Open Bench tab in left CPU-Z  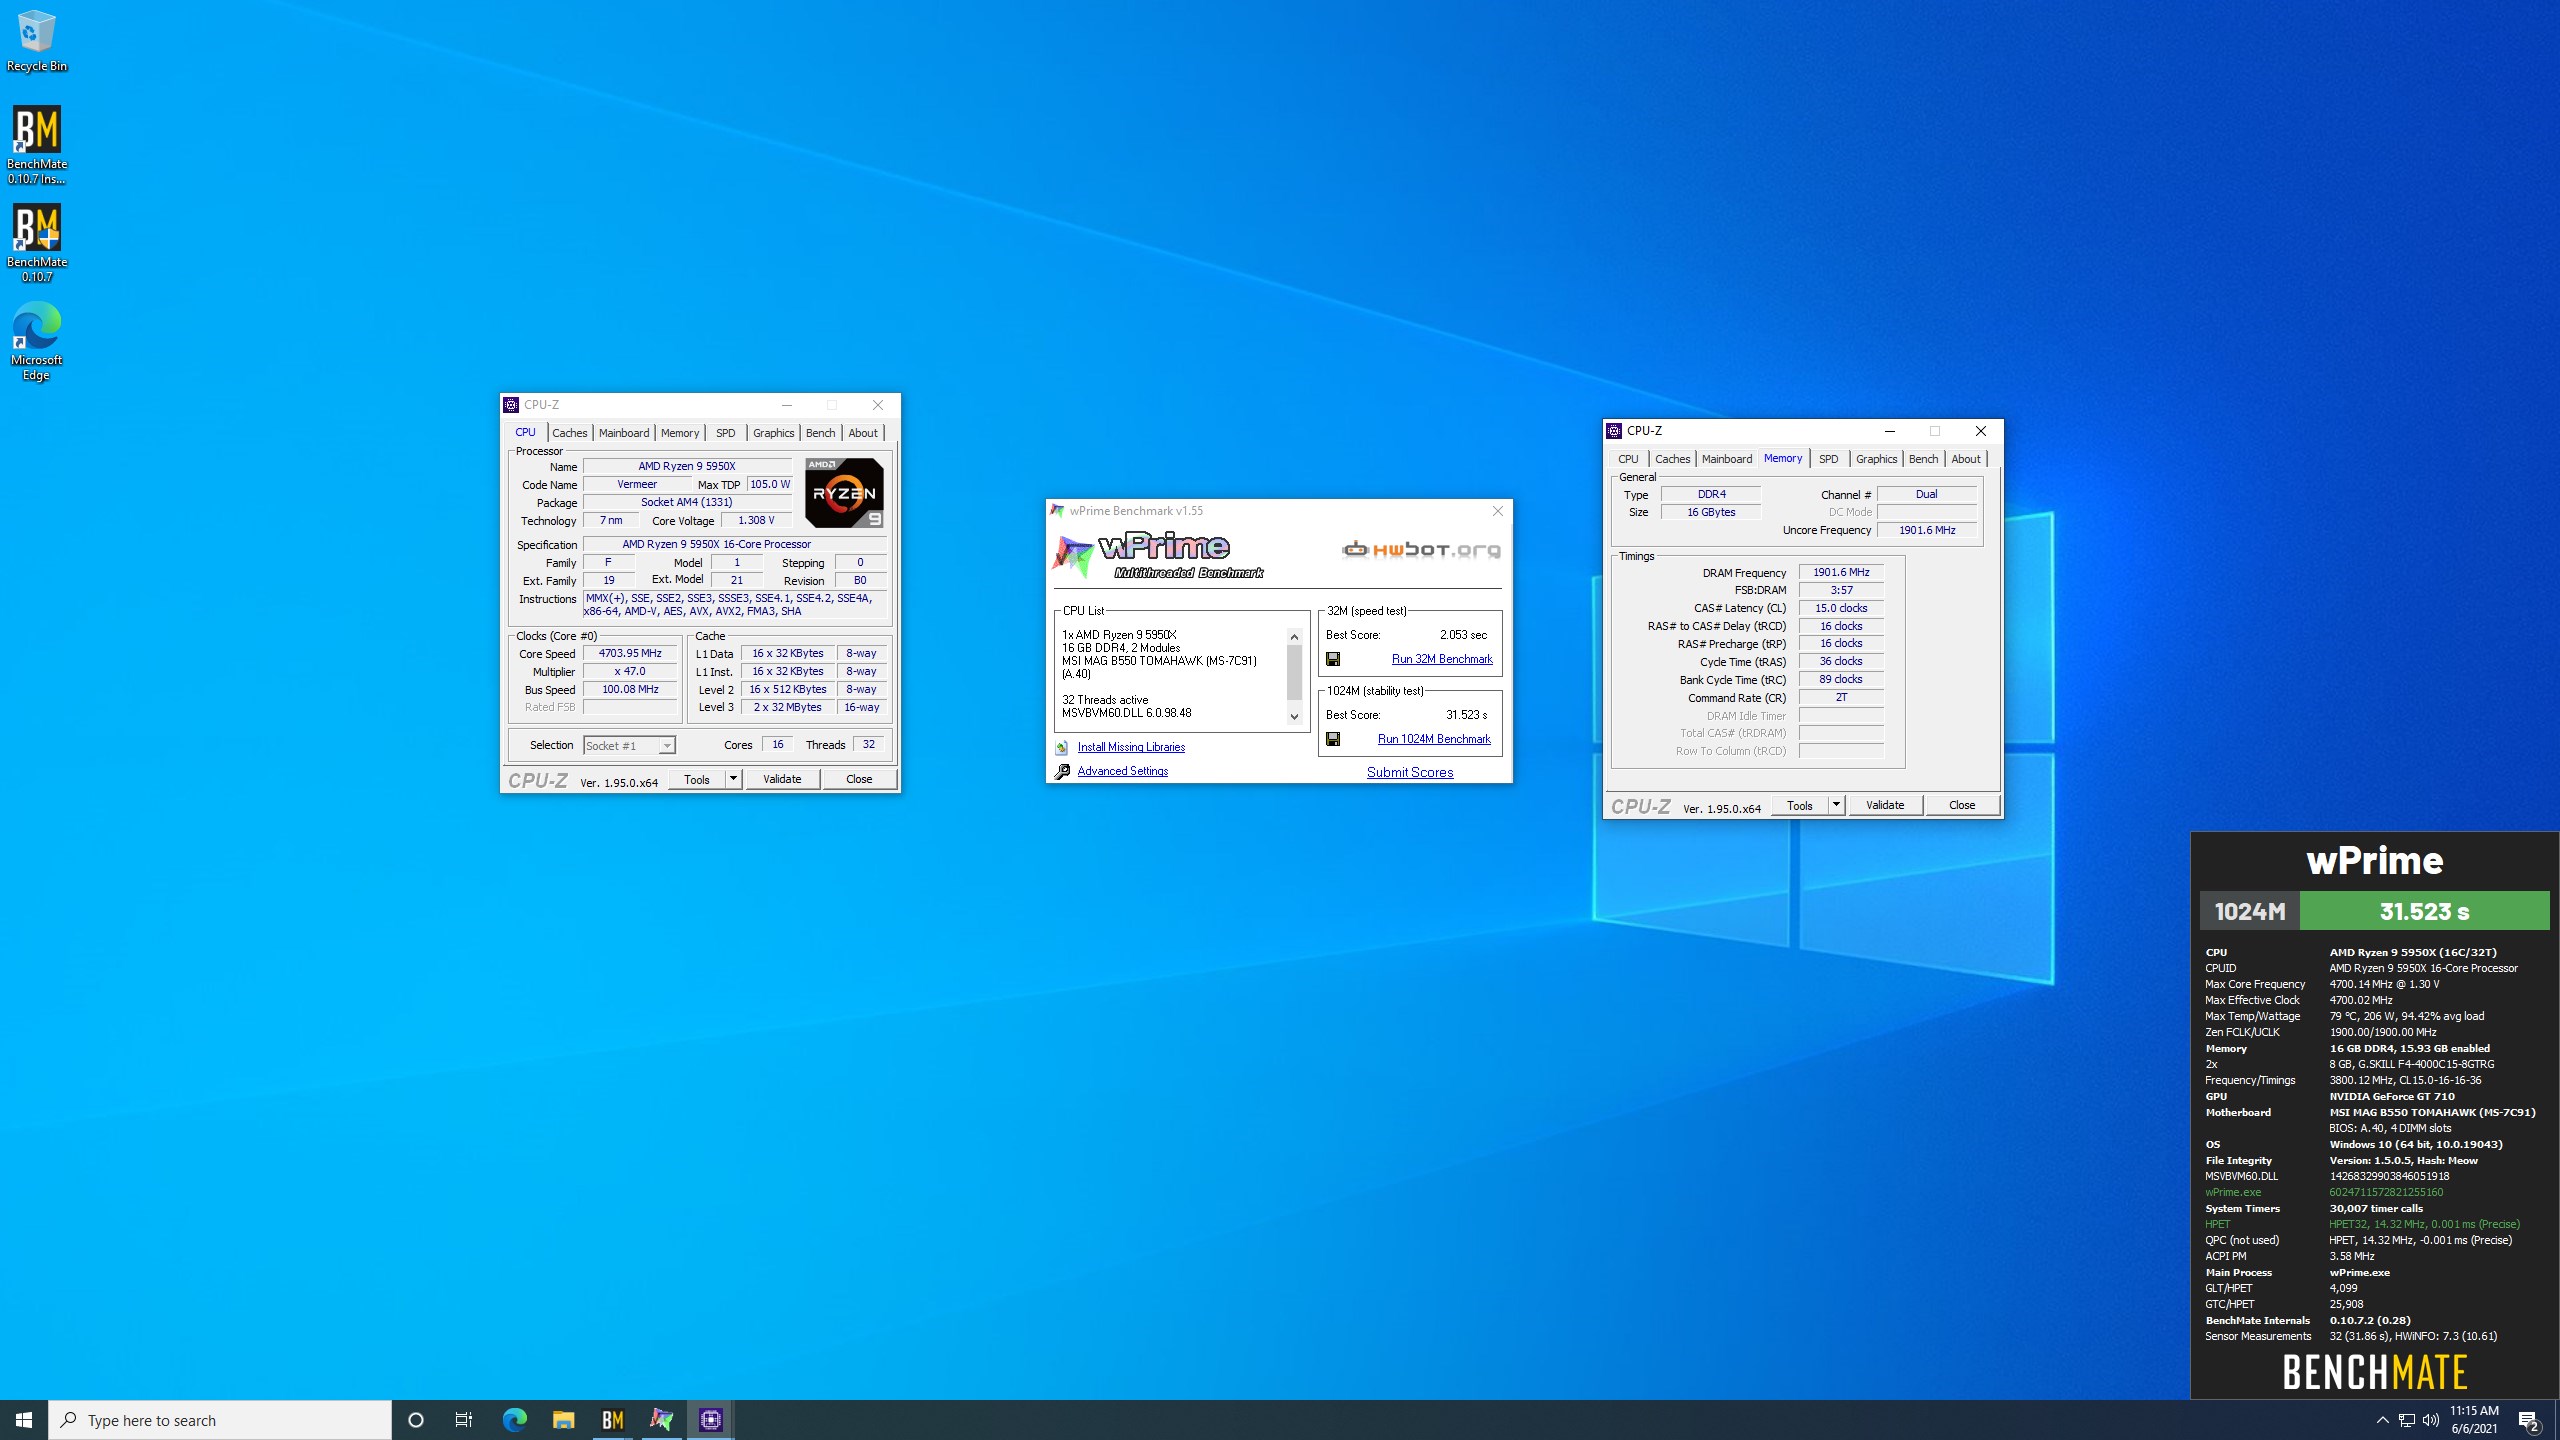(821, 433)
